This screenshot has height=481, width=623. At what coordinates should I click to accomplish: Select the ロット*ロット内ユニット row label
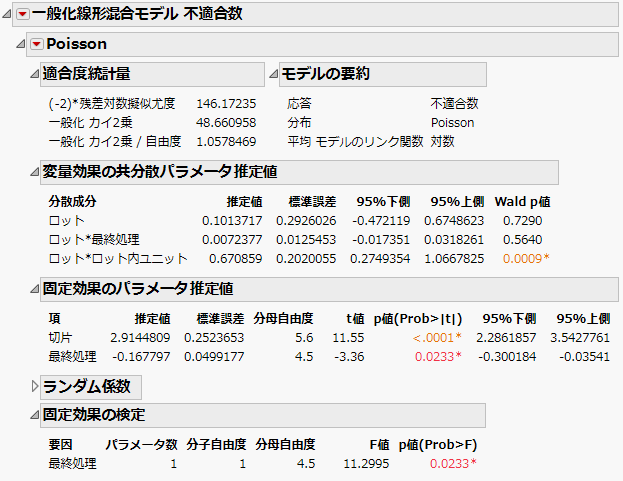(118, 259)
